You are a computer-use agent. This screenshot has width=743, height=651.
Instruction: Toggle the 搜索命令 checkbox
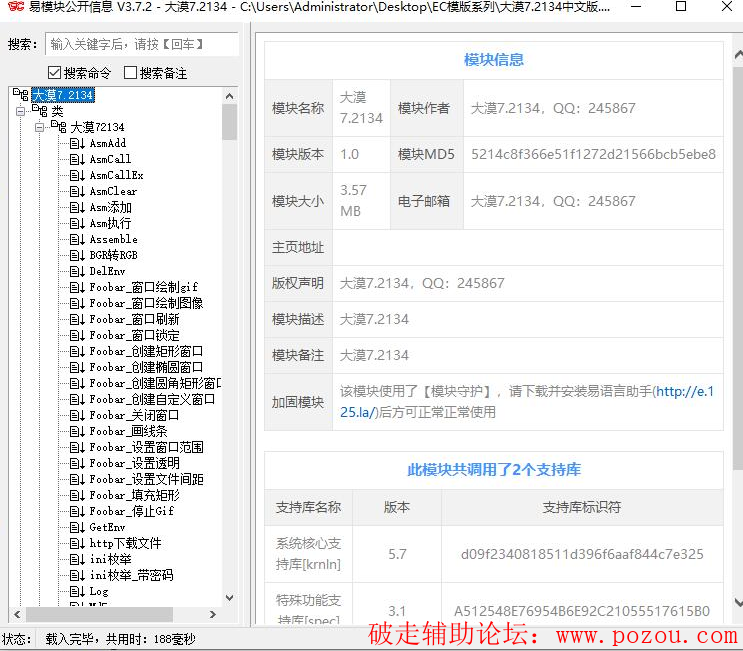[x=54, y=73]
